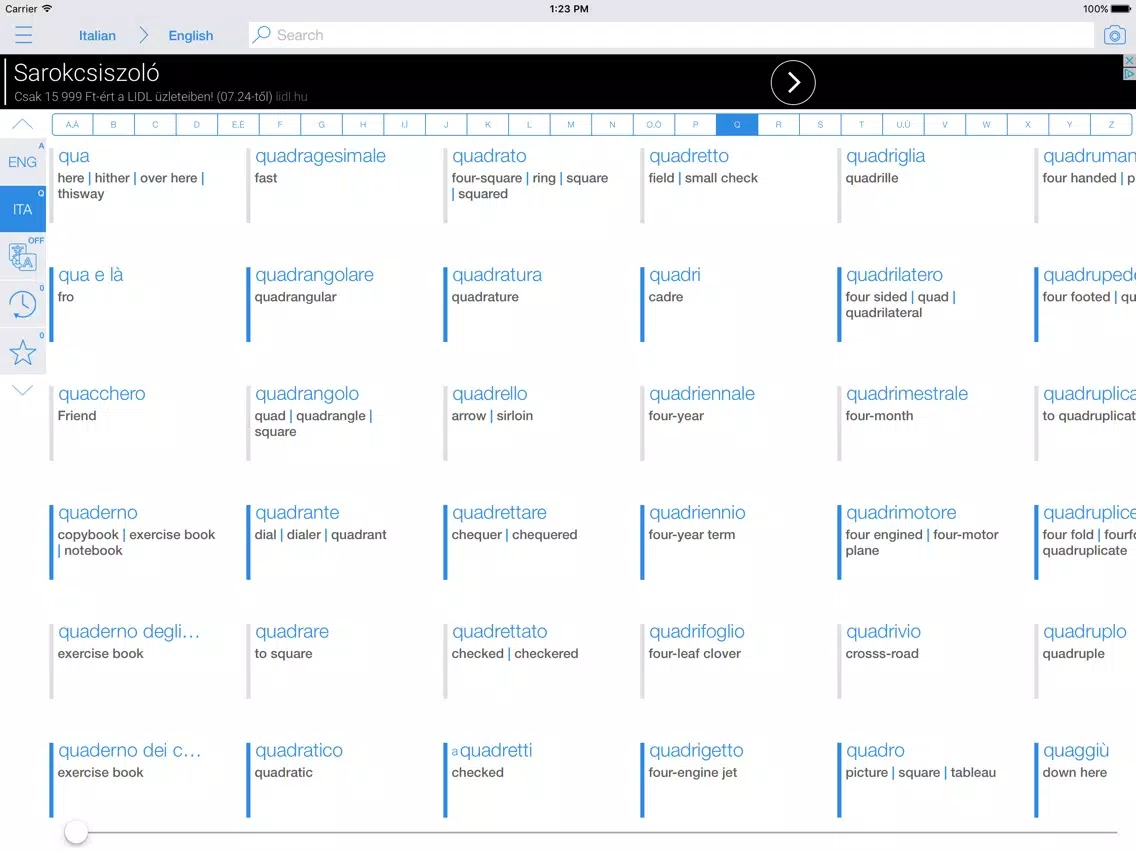Open the word 'quadrangolare'
1136x852 pixels.
314,275
